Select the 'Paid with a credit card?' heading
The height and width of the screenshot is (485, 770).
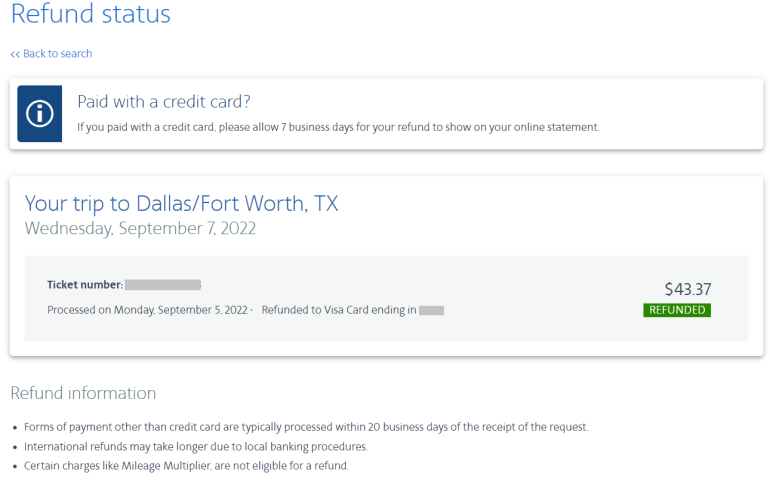(x=163, y=101)
